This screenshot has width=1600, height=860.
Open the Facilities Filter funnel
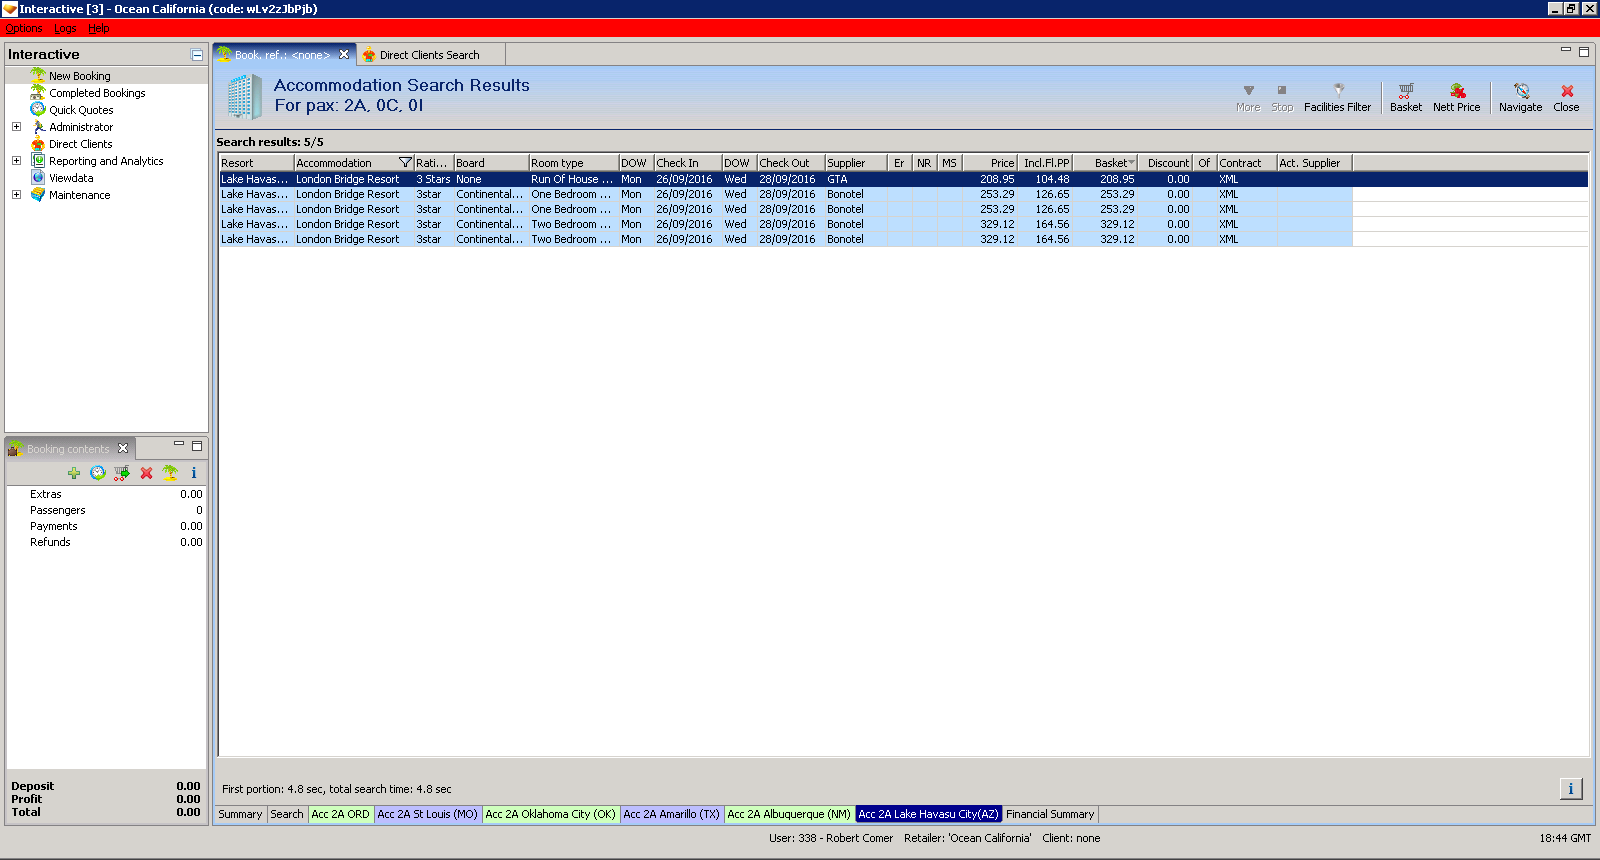click(1337, 97)
